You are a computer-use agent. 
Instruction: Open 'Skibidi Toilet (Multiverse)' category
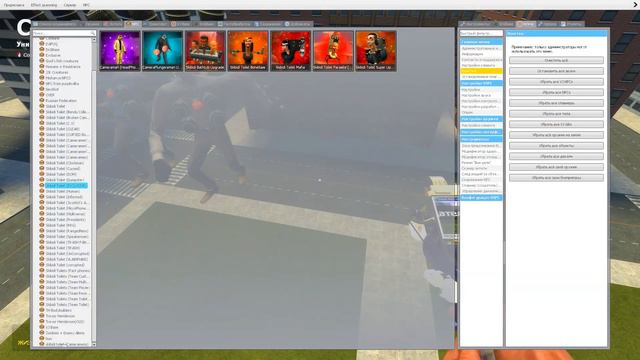pyautogui.click(x=65, y=214)
